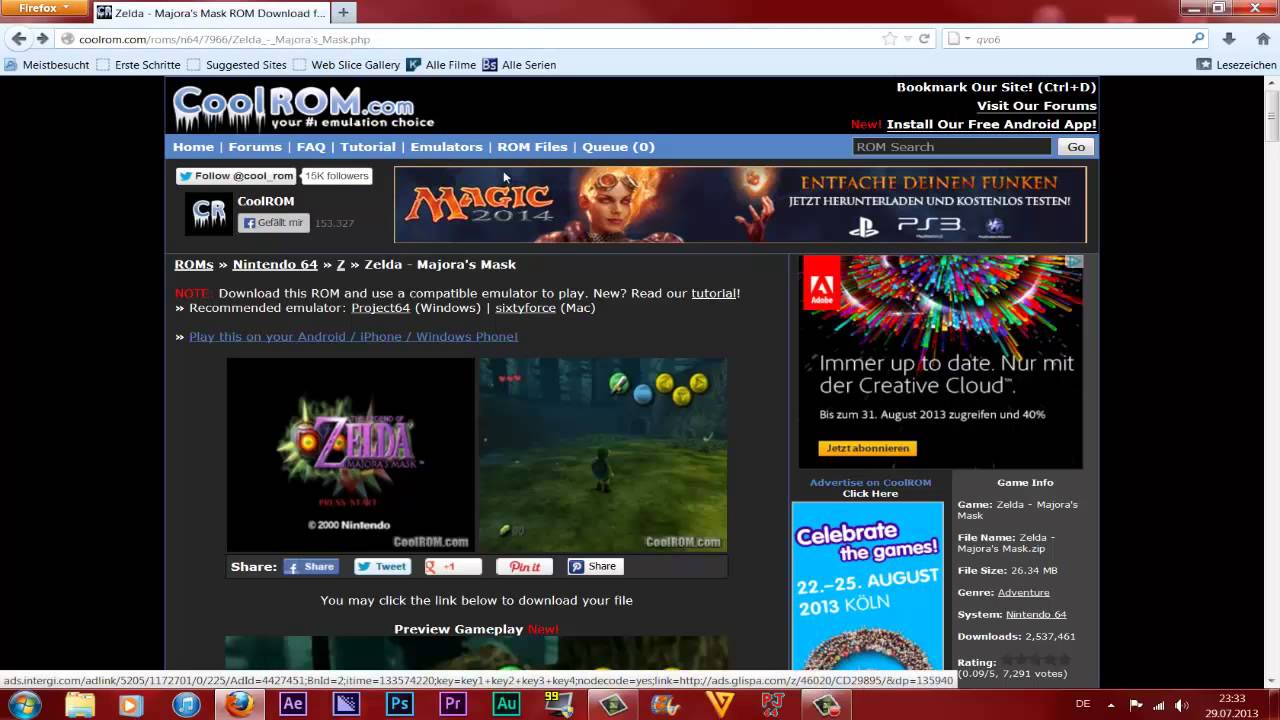Open Adobe Premiere Pro from the taskbar
1280x720 pixels.
pos(453,704)
